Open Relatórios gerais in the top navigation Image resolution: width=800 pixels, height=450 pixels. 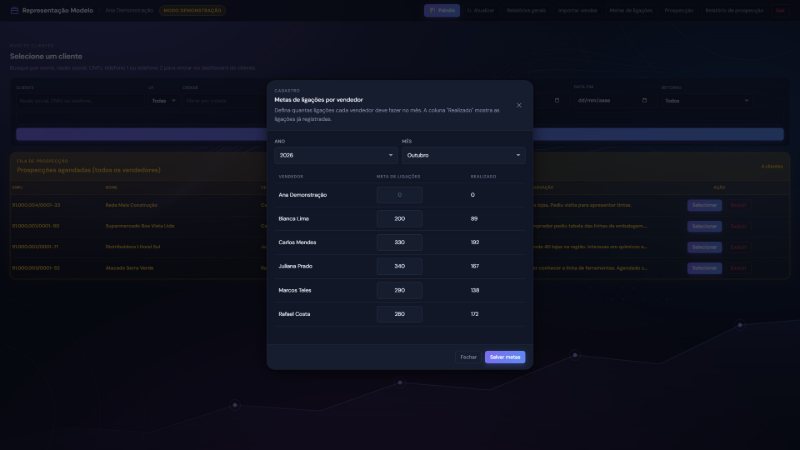click(526, 10)
